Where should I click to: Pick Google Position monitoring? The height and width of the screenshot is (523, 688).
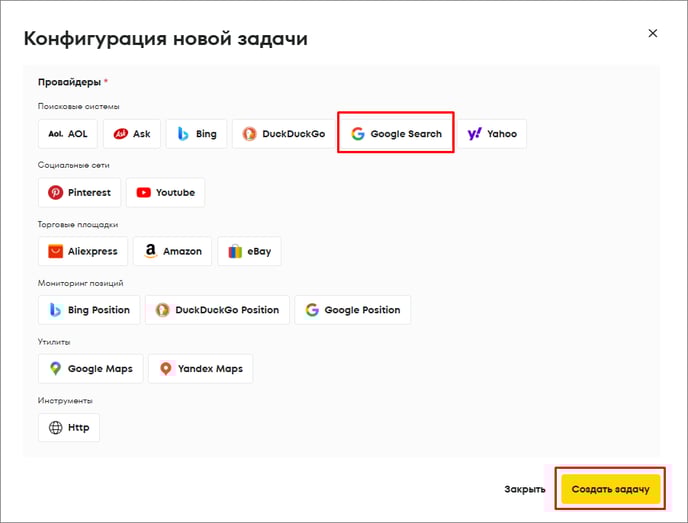353,310
